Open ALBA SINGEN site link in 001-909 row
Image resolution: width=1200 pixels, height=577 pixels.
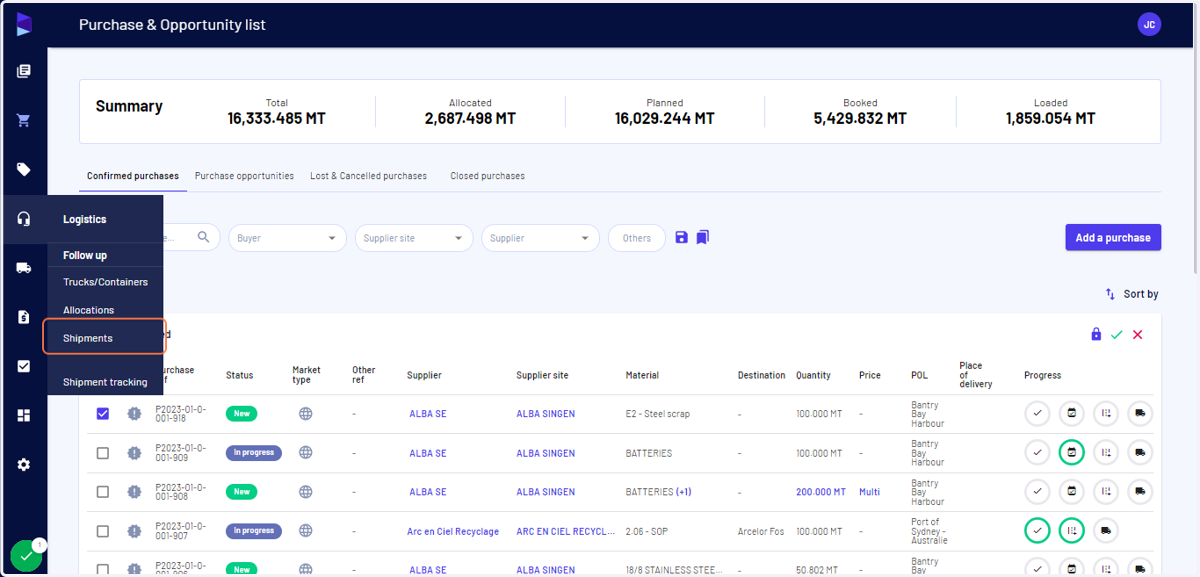tap(545, 453)
